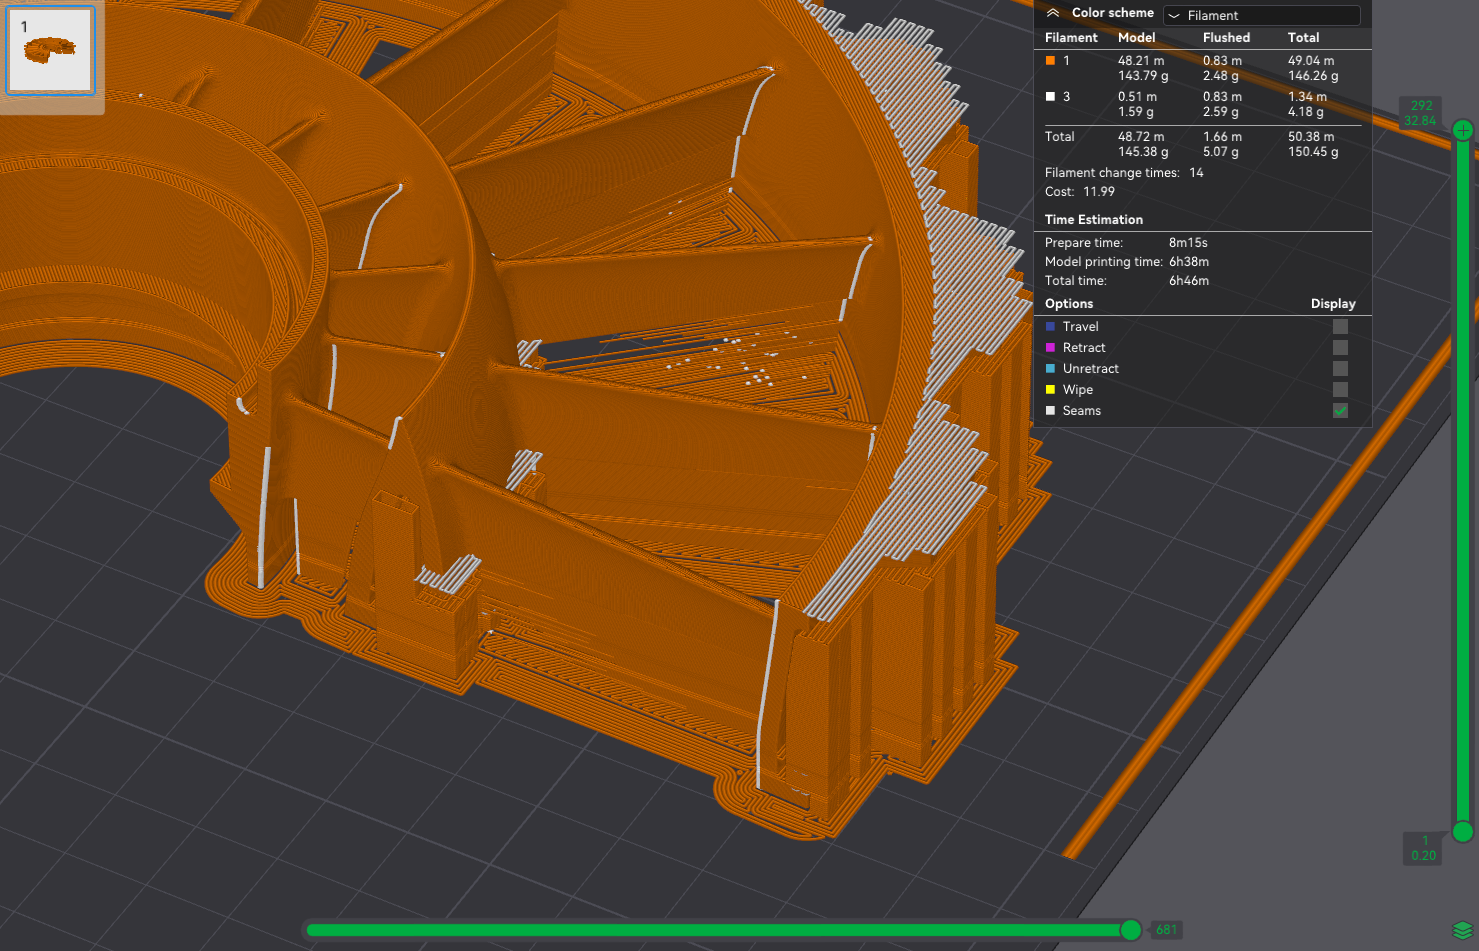Click the Flushed column header
Image resolution: width=1479 pixels, height=951 pixels.
1226,38
